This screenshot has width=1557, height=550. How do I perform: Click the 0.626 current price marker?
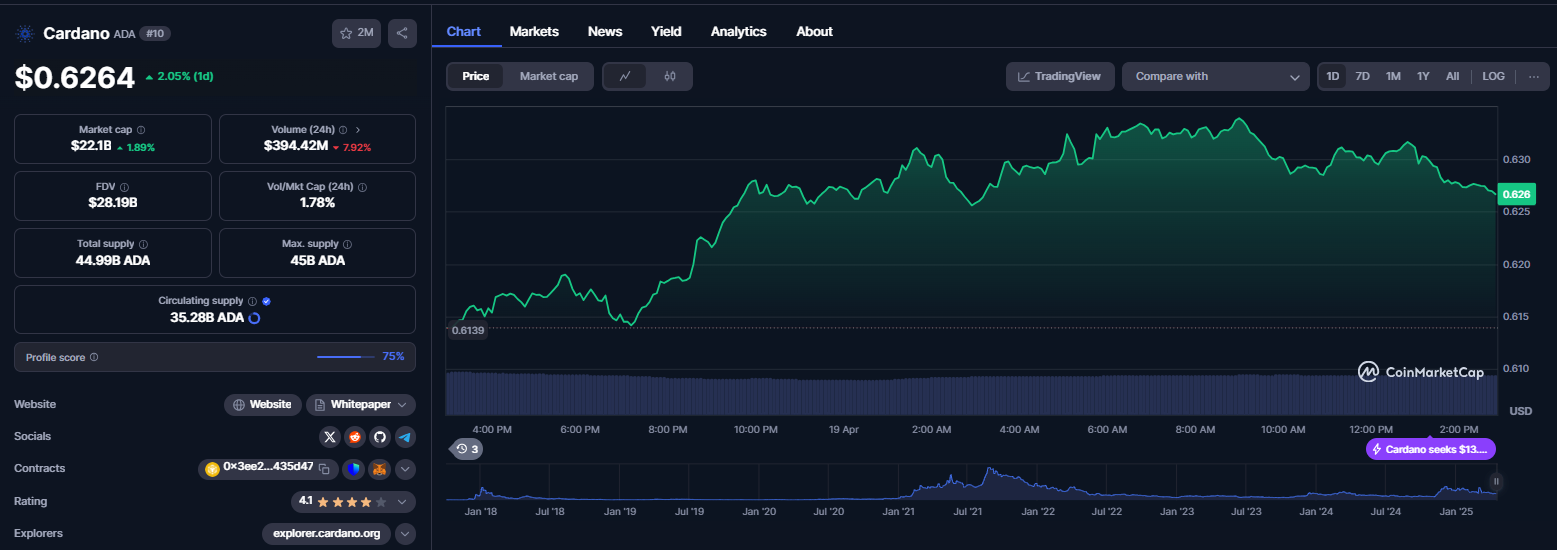[1516, 194]
